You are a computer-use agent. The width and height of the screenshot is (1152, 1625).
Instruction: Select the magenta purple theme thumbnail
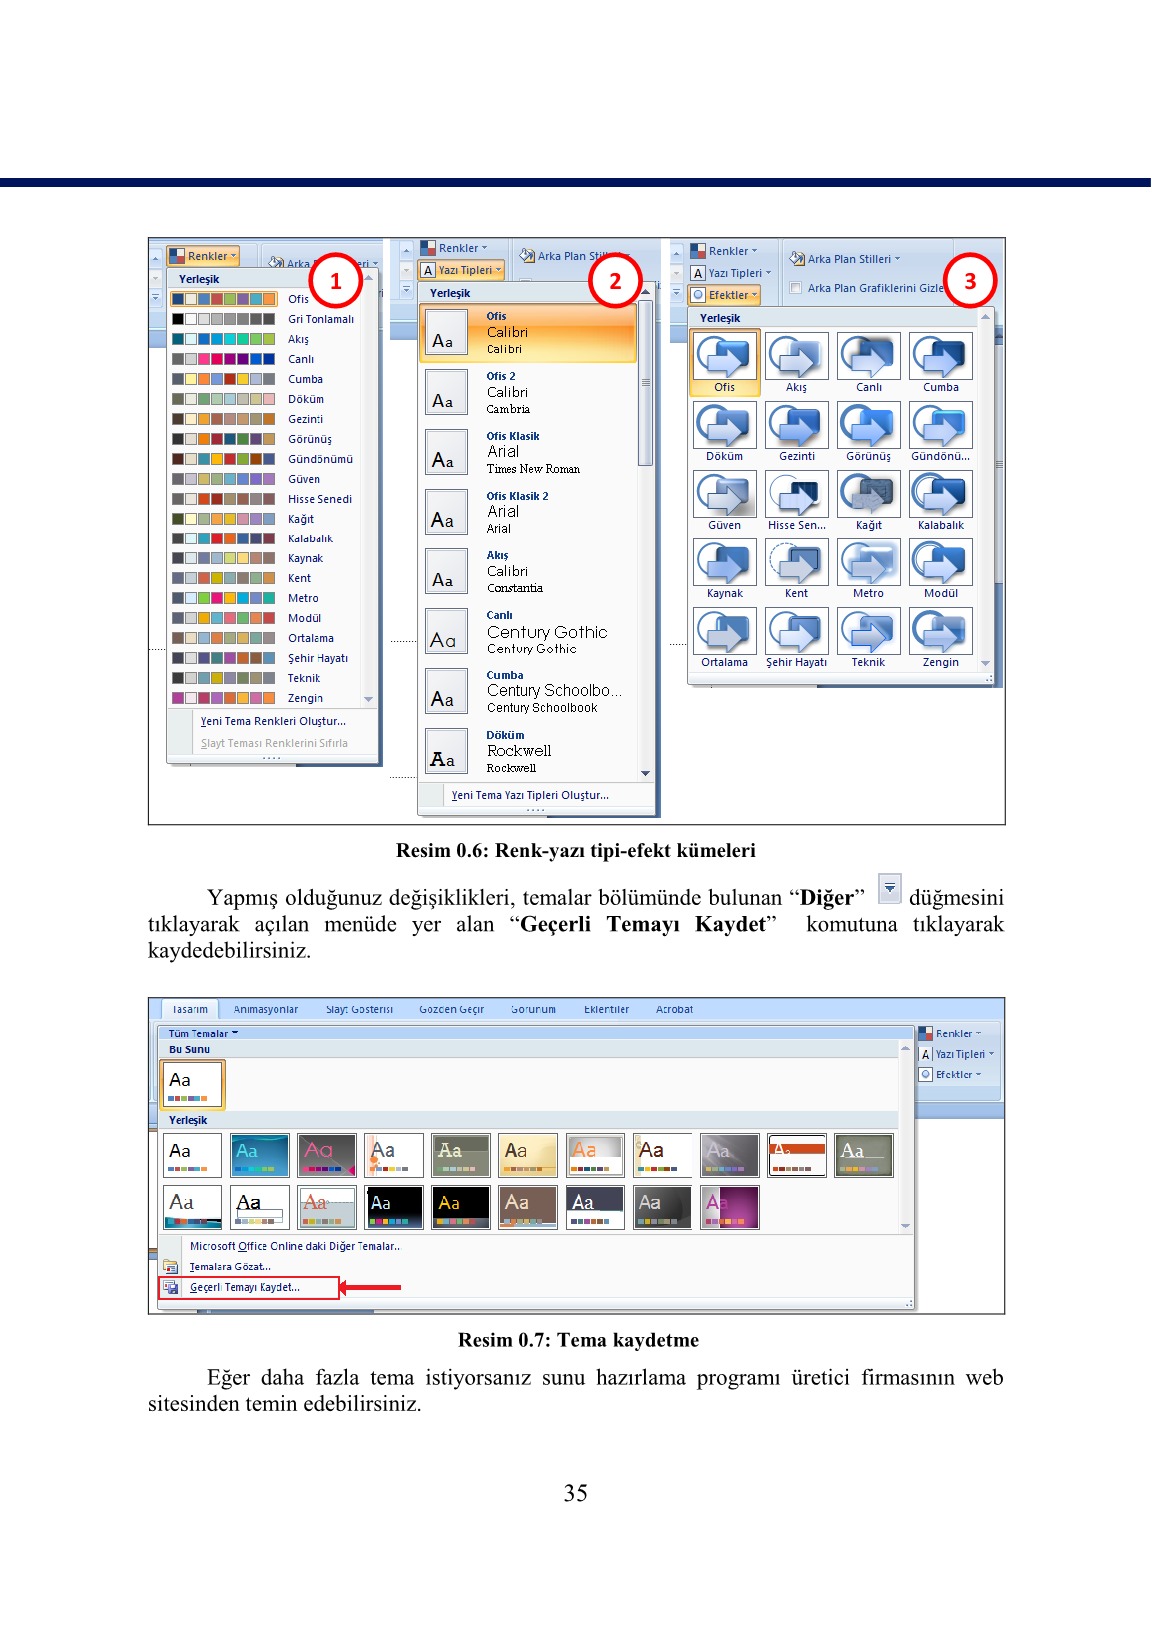(730, 1207)
